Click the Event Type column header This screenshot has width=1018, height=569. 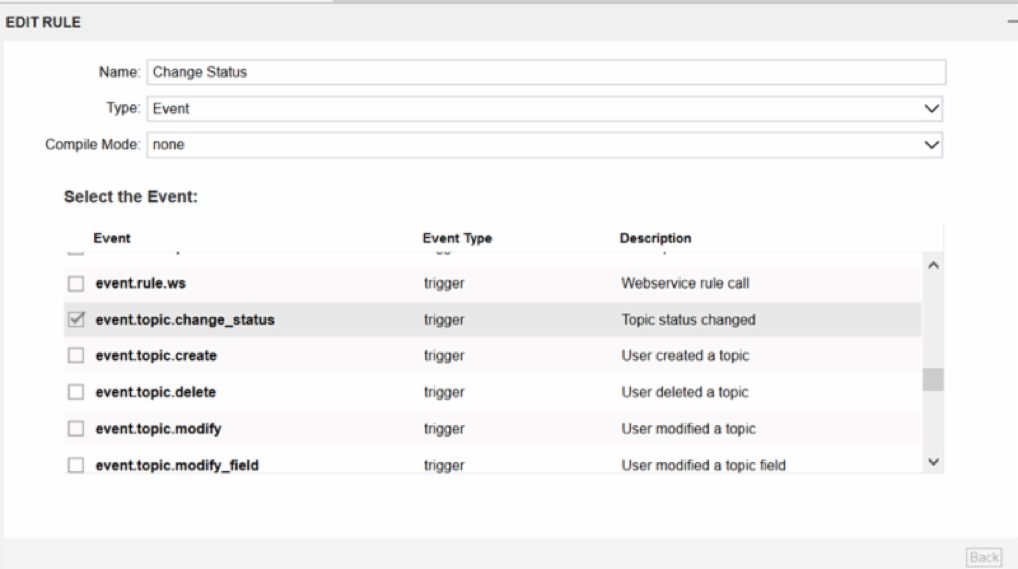457,239
